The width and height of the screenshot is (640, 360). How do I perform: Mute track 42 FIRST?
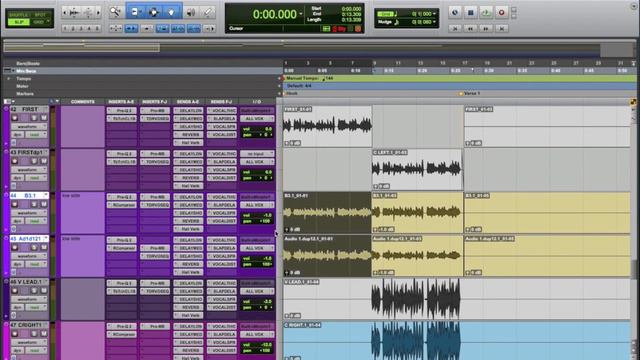[43, 118]
